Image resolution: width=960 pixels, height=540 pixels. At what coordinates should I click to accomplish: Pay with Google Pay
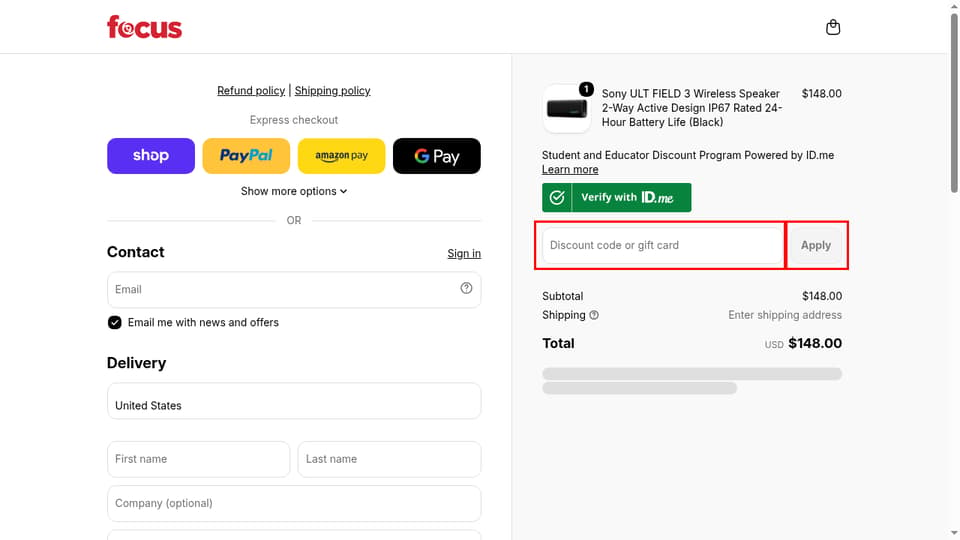click(x=437, y=156)
